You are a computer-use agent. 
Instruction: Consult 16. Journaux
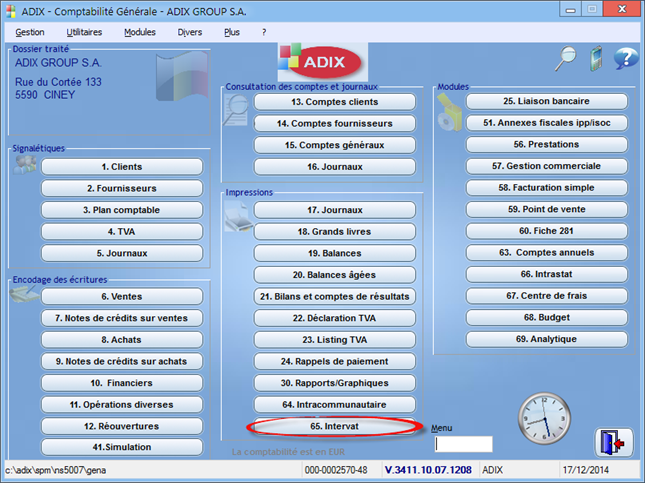pos(335,167)
